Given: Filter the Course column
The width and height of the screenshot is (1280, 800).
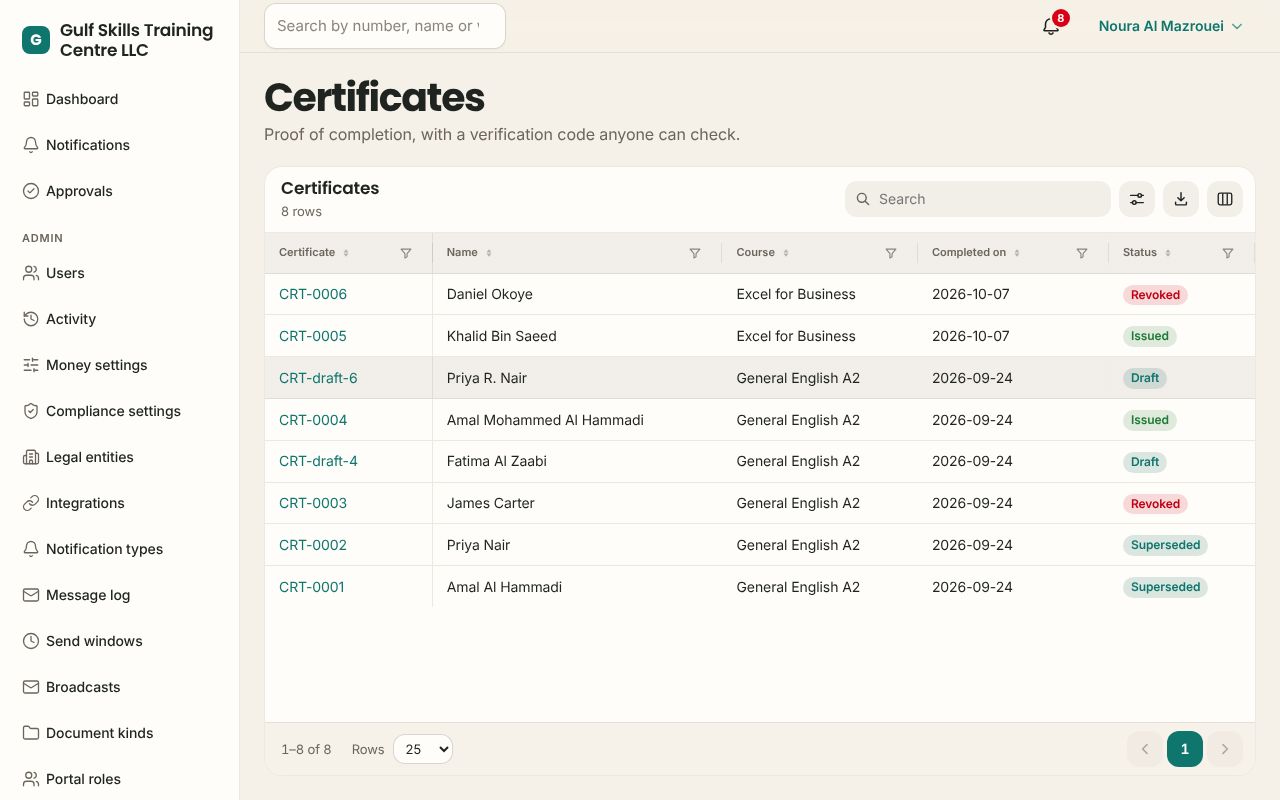Looking at the screenshot, I should tap(891, 253).
